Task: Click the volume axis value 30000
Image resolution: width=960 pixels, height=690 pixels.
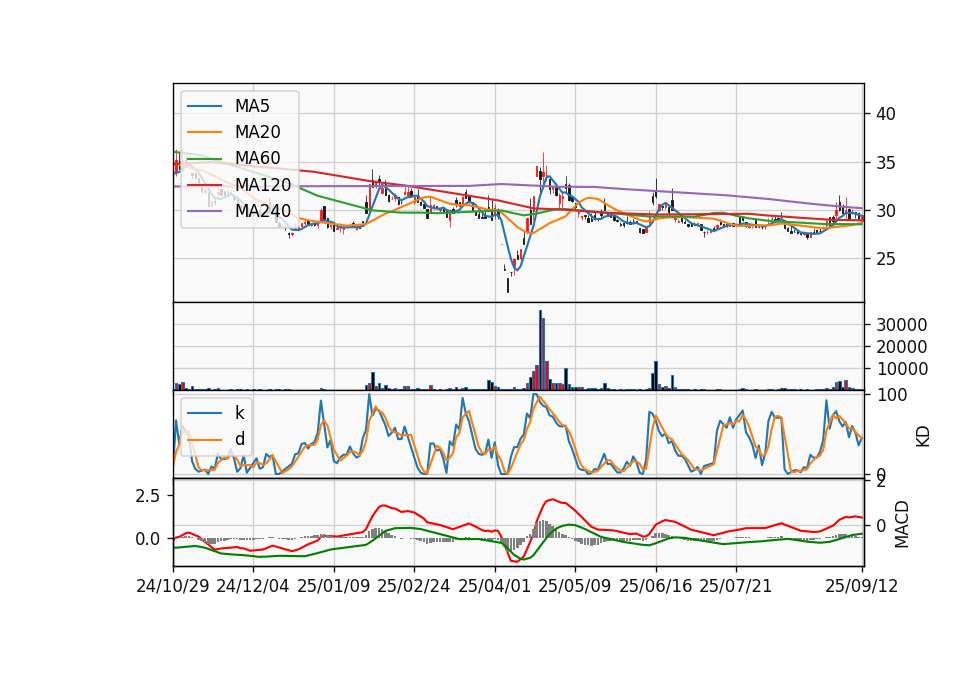Action: tap(901, 325)
